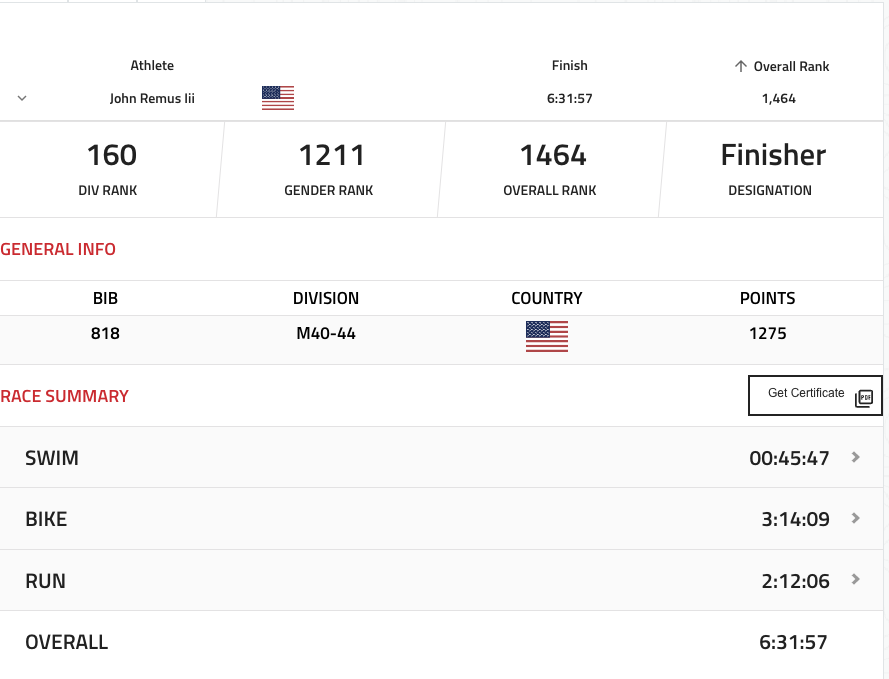Select the GENDER RANK 1211 stat
Screen dimensions: 889x679
tap(329, 169)
